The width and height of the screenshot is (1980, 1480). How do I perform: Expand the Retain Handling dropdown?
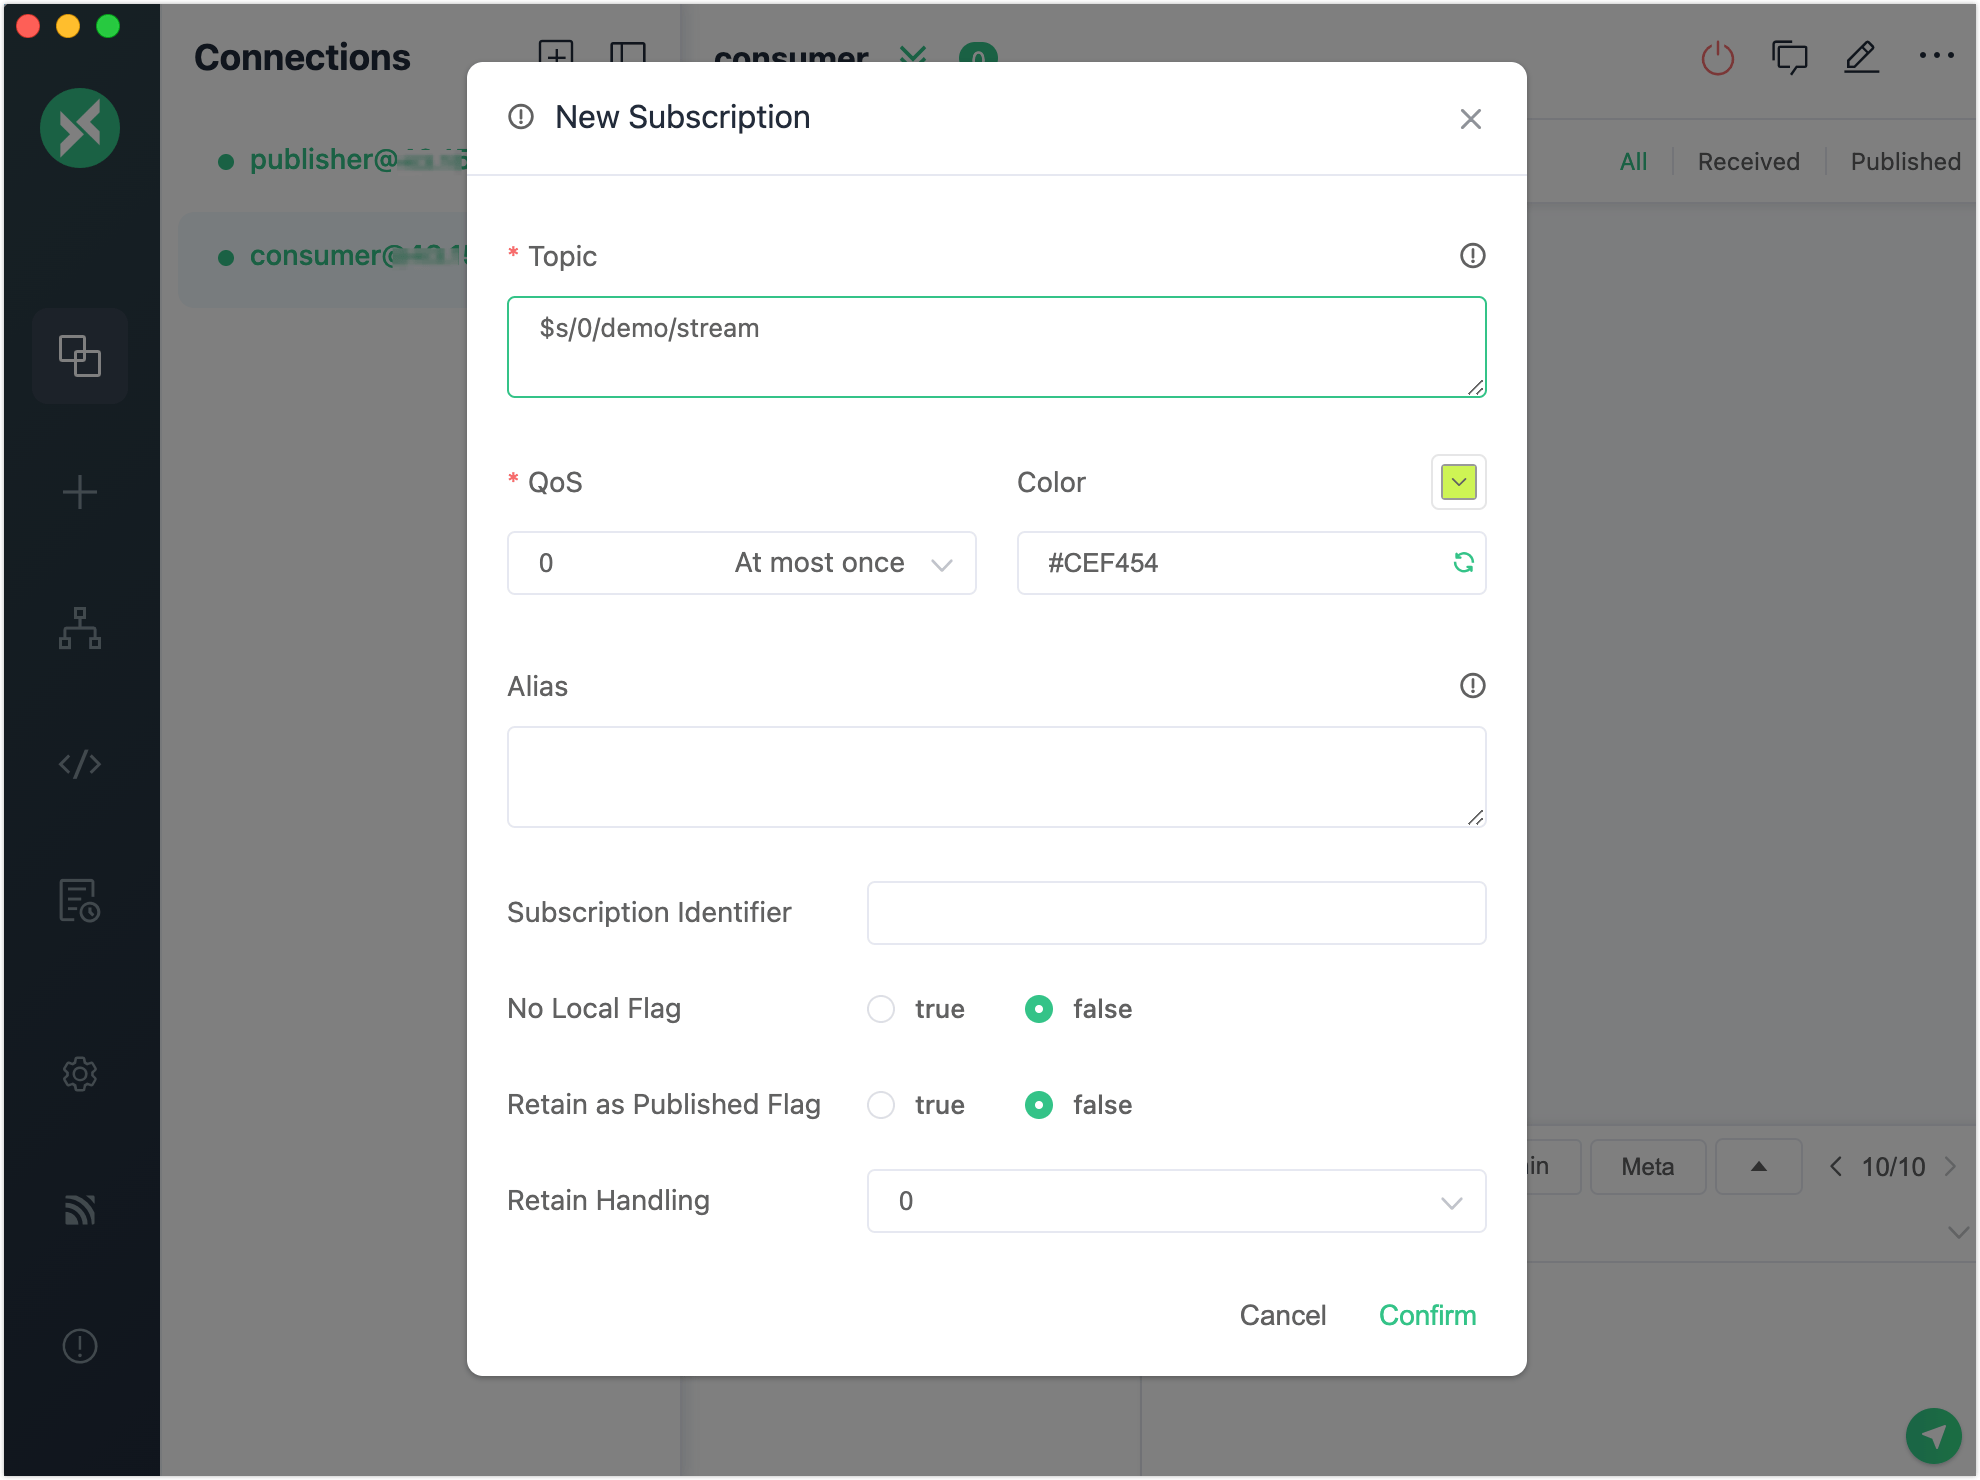1176,1201
